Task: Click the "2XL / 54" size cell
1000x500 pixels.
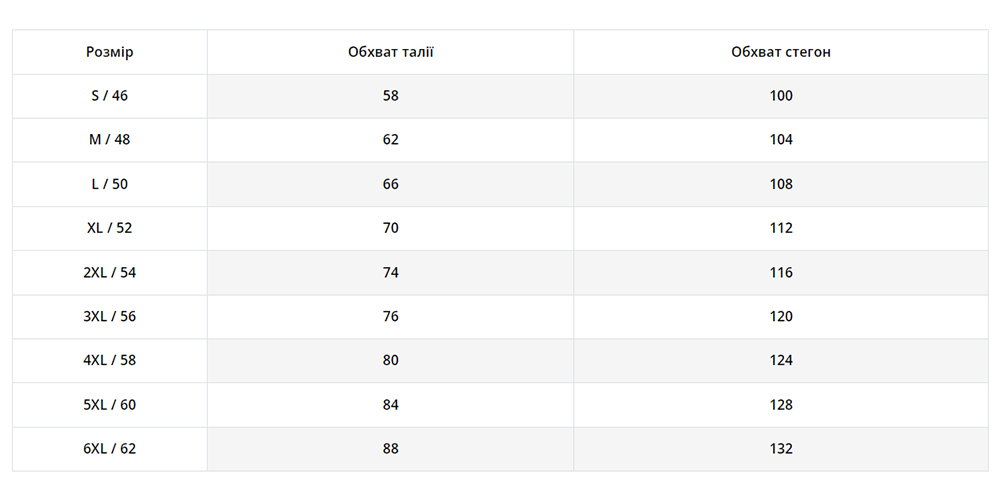Action: click(x=110, y=272)
